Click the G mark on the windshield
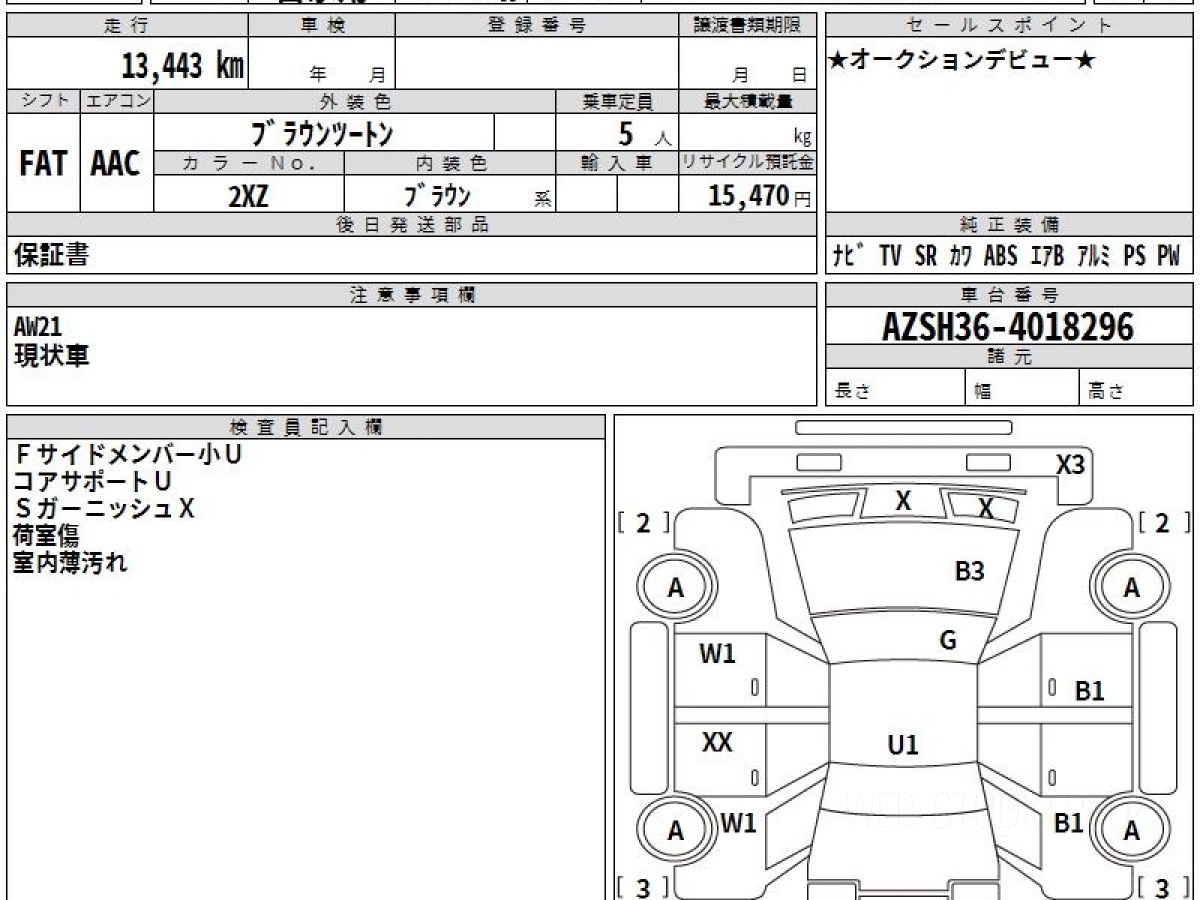Screen dimensions: 1200x900 [x=948, y=641]
